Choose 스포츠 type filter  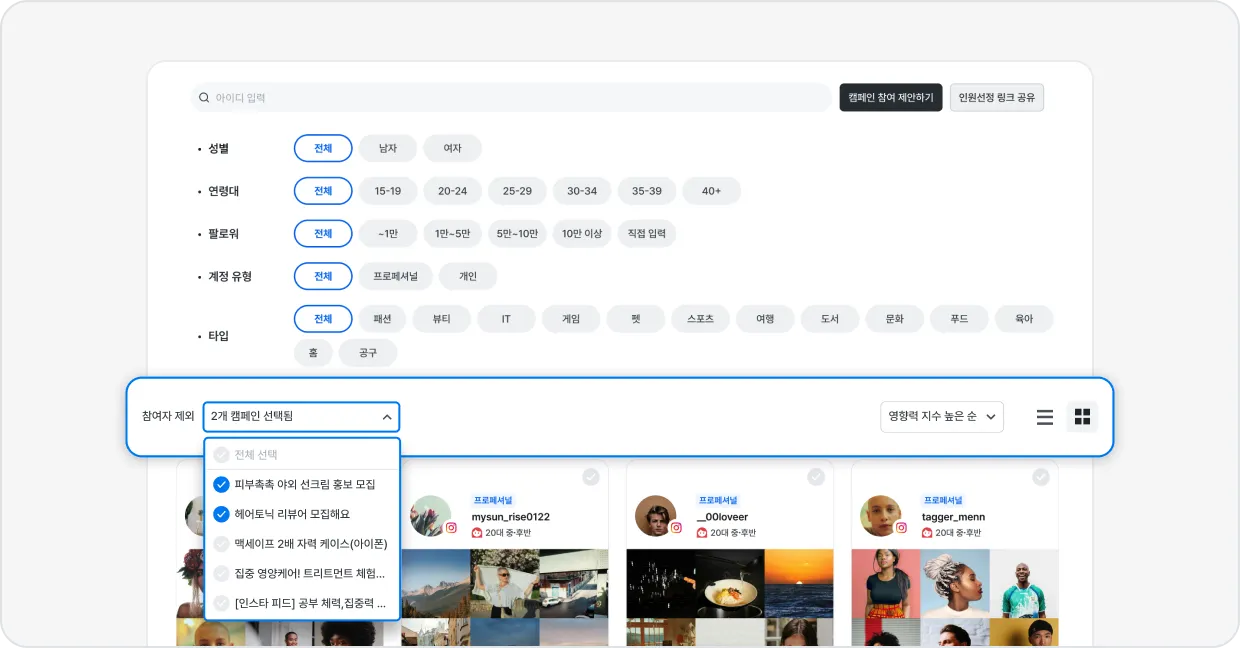pyautogui.click(x=700, y=319)
